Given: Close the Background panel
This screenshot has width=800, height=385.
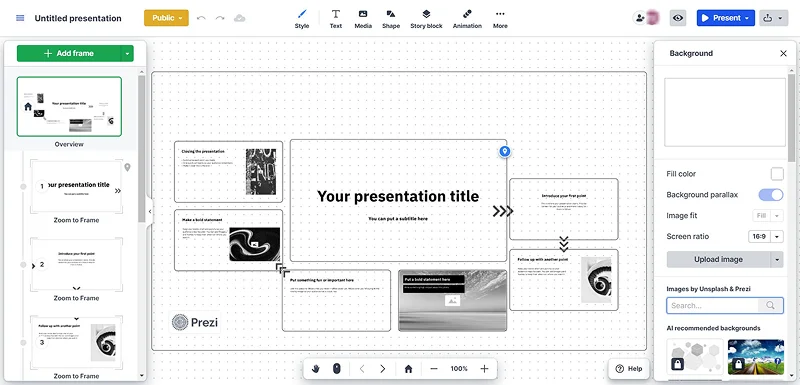Looking at the screenshot, I should click(x=783, y=53).
